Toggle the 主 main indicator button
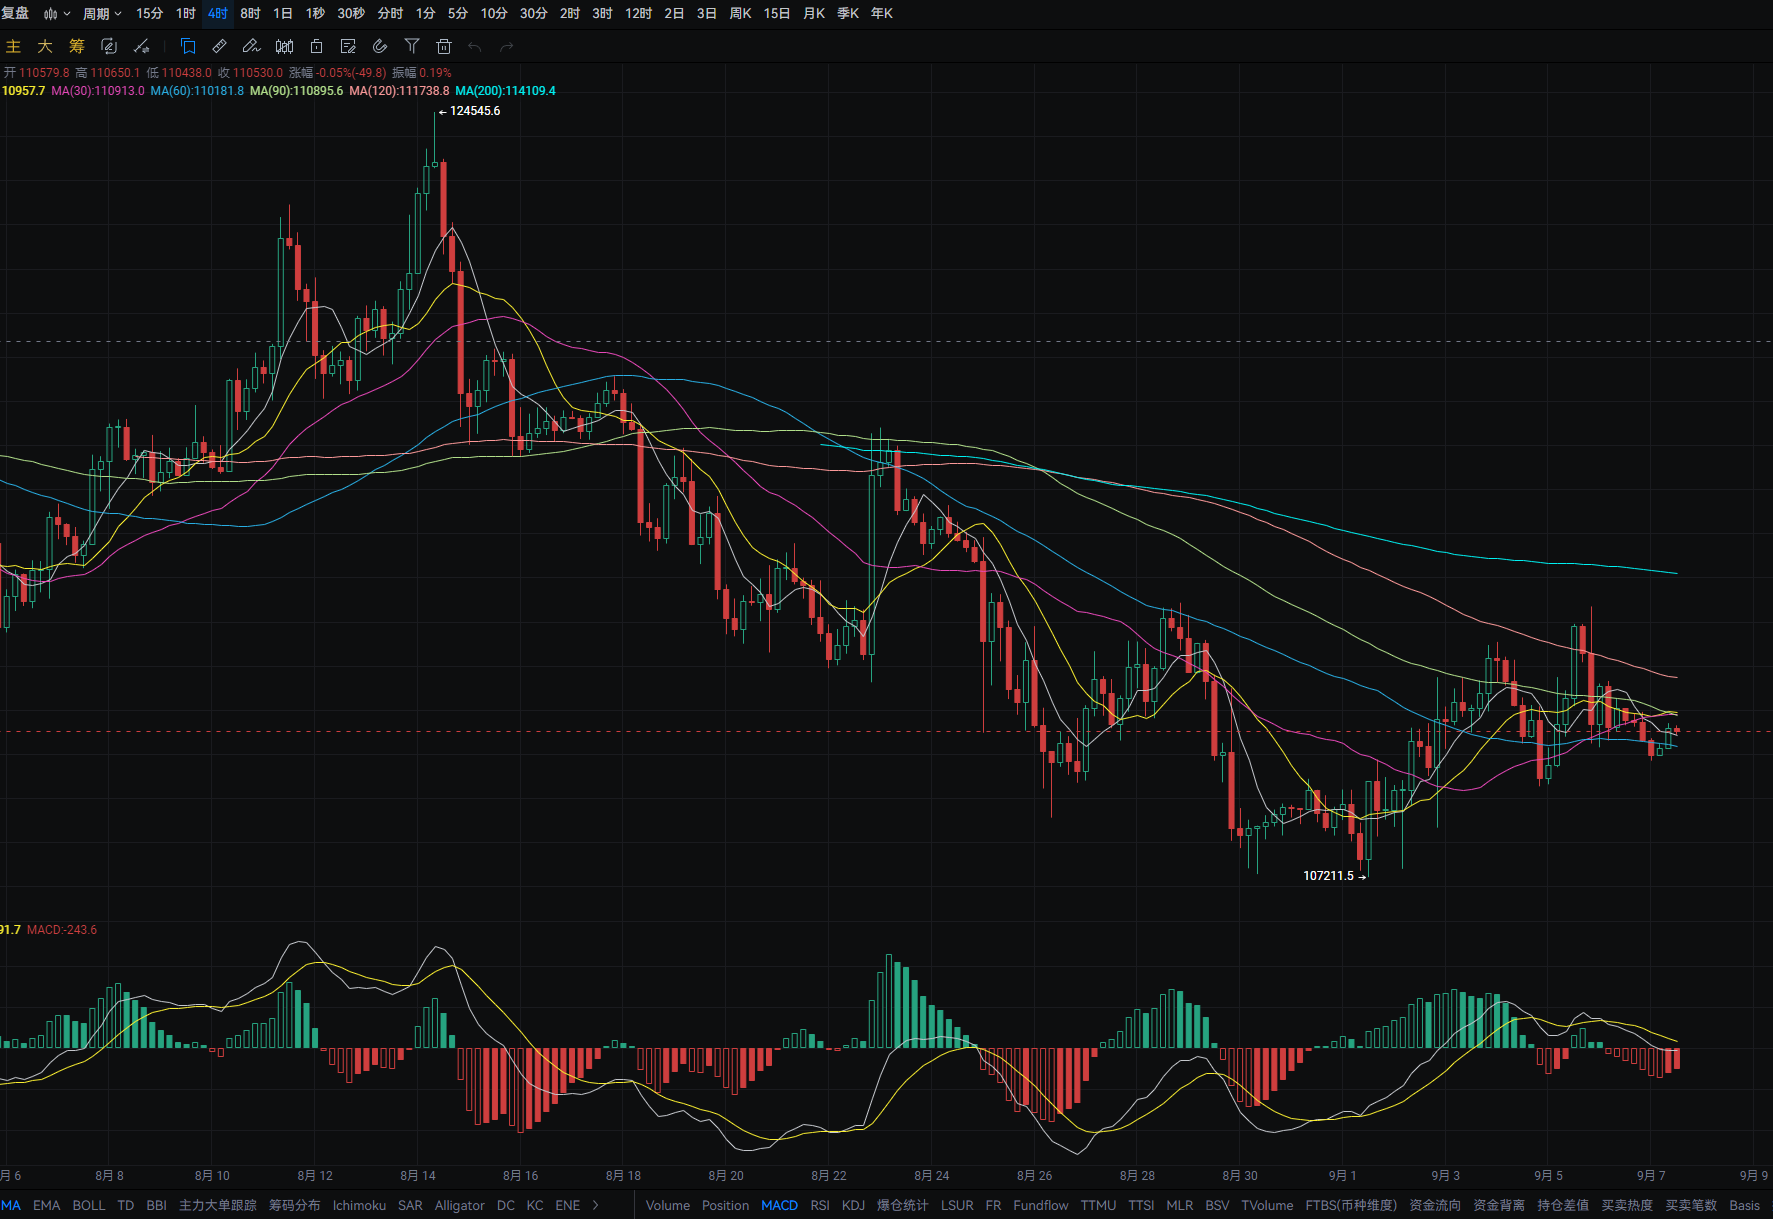 pos(13,46)
